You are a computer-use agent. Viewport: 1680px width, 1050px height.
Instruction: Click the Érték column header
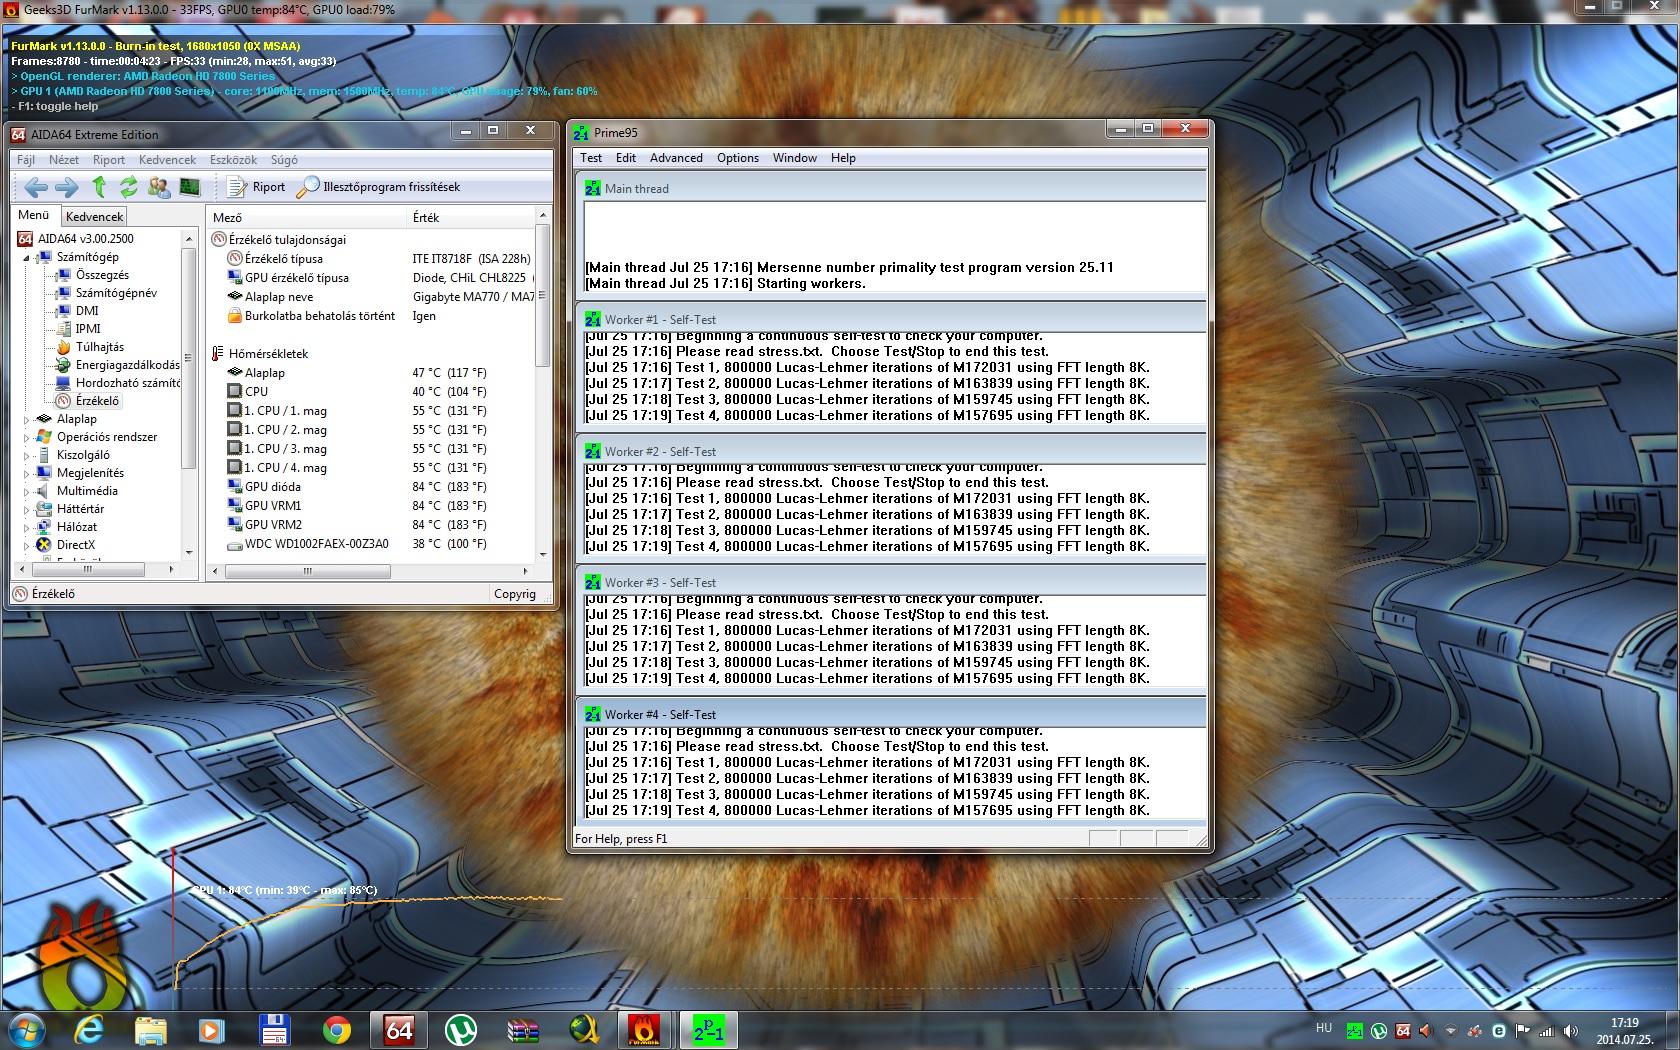(x=471, y=217)
